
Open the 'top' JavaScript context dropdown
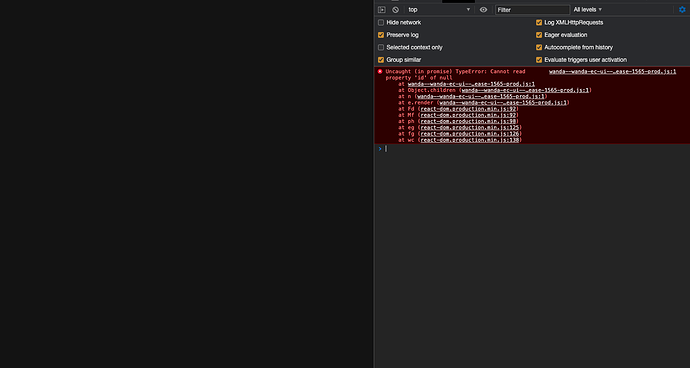(439, 10)
